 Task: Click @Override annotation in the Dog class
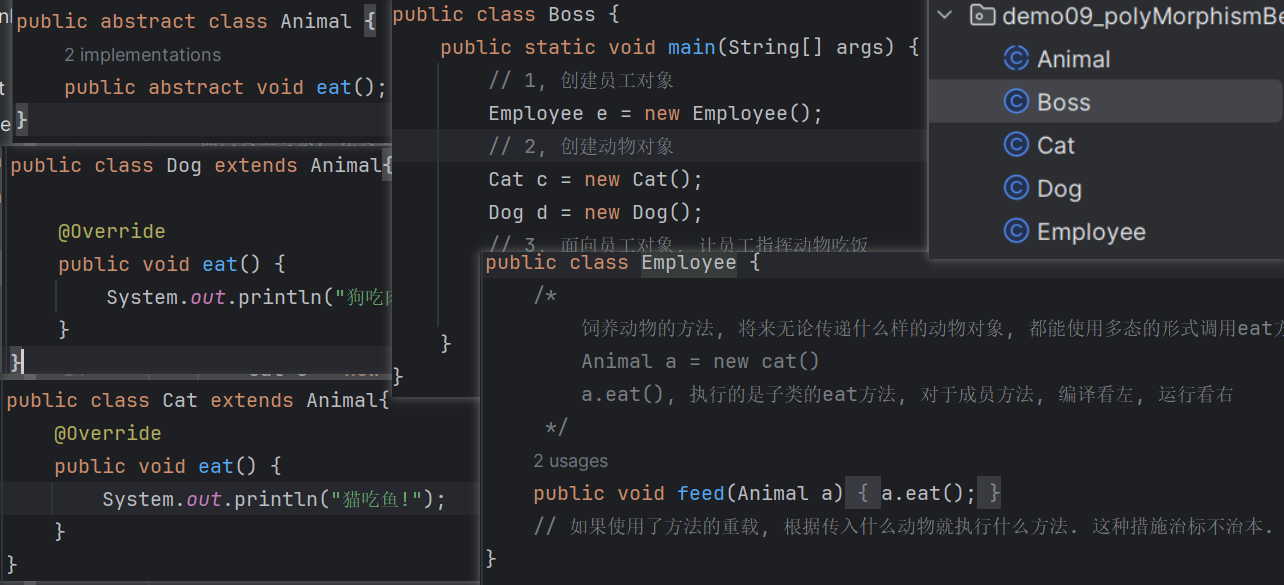(x=111, y=231)
